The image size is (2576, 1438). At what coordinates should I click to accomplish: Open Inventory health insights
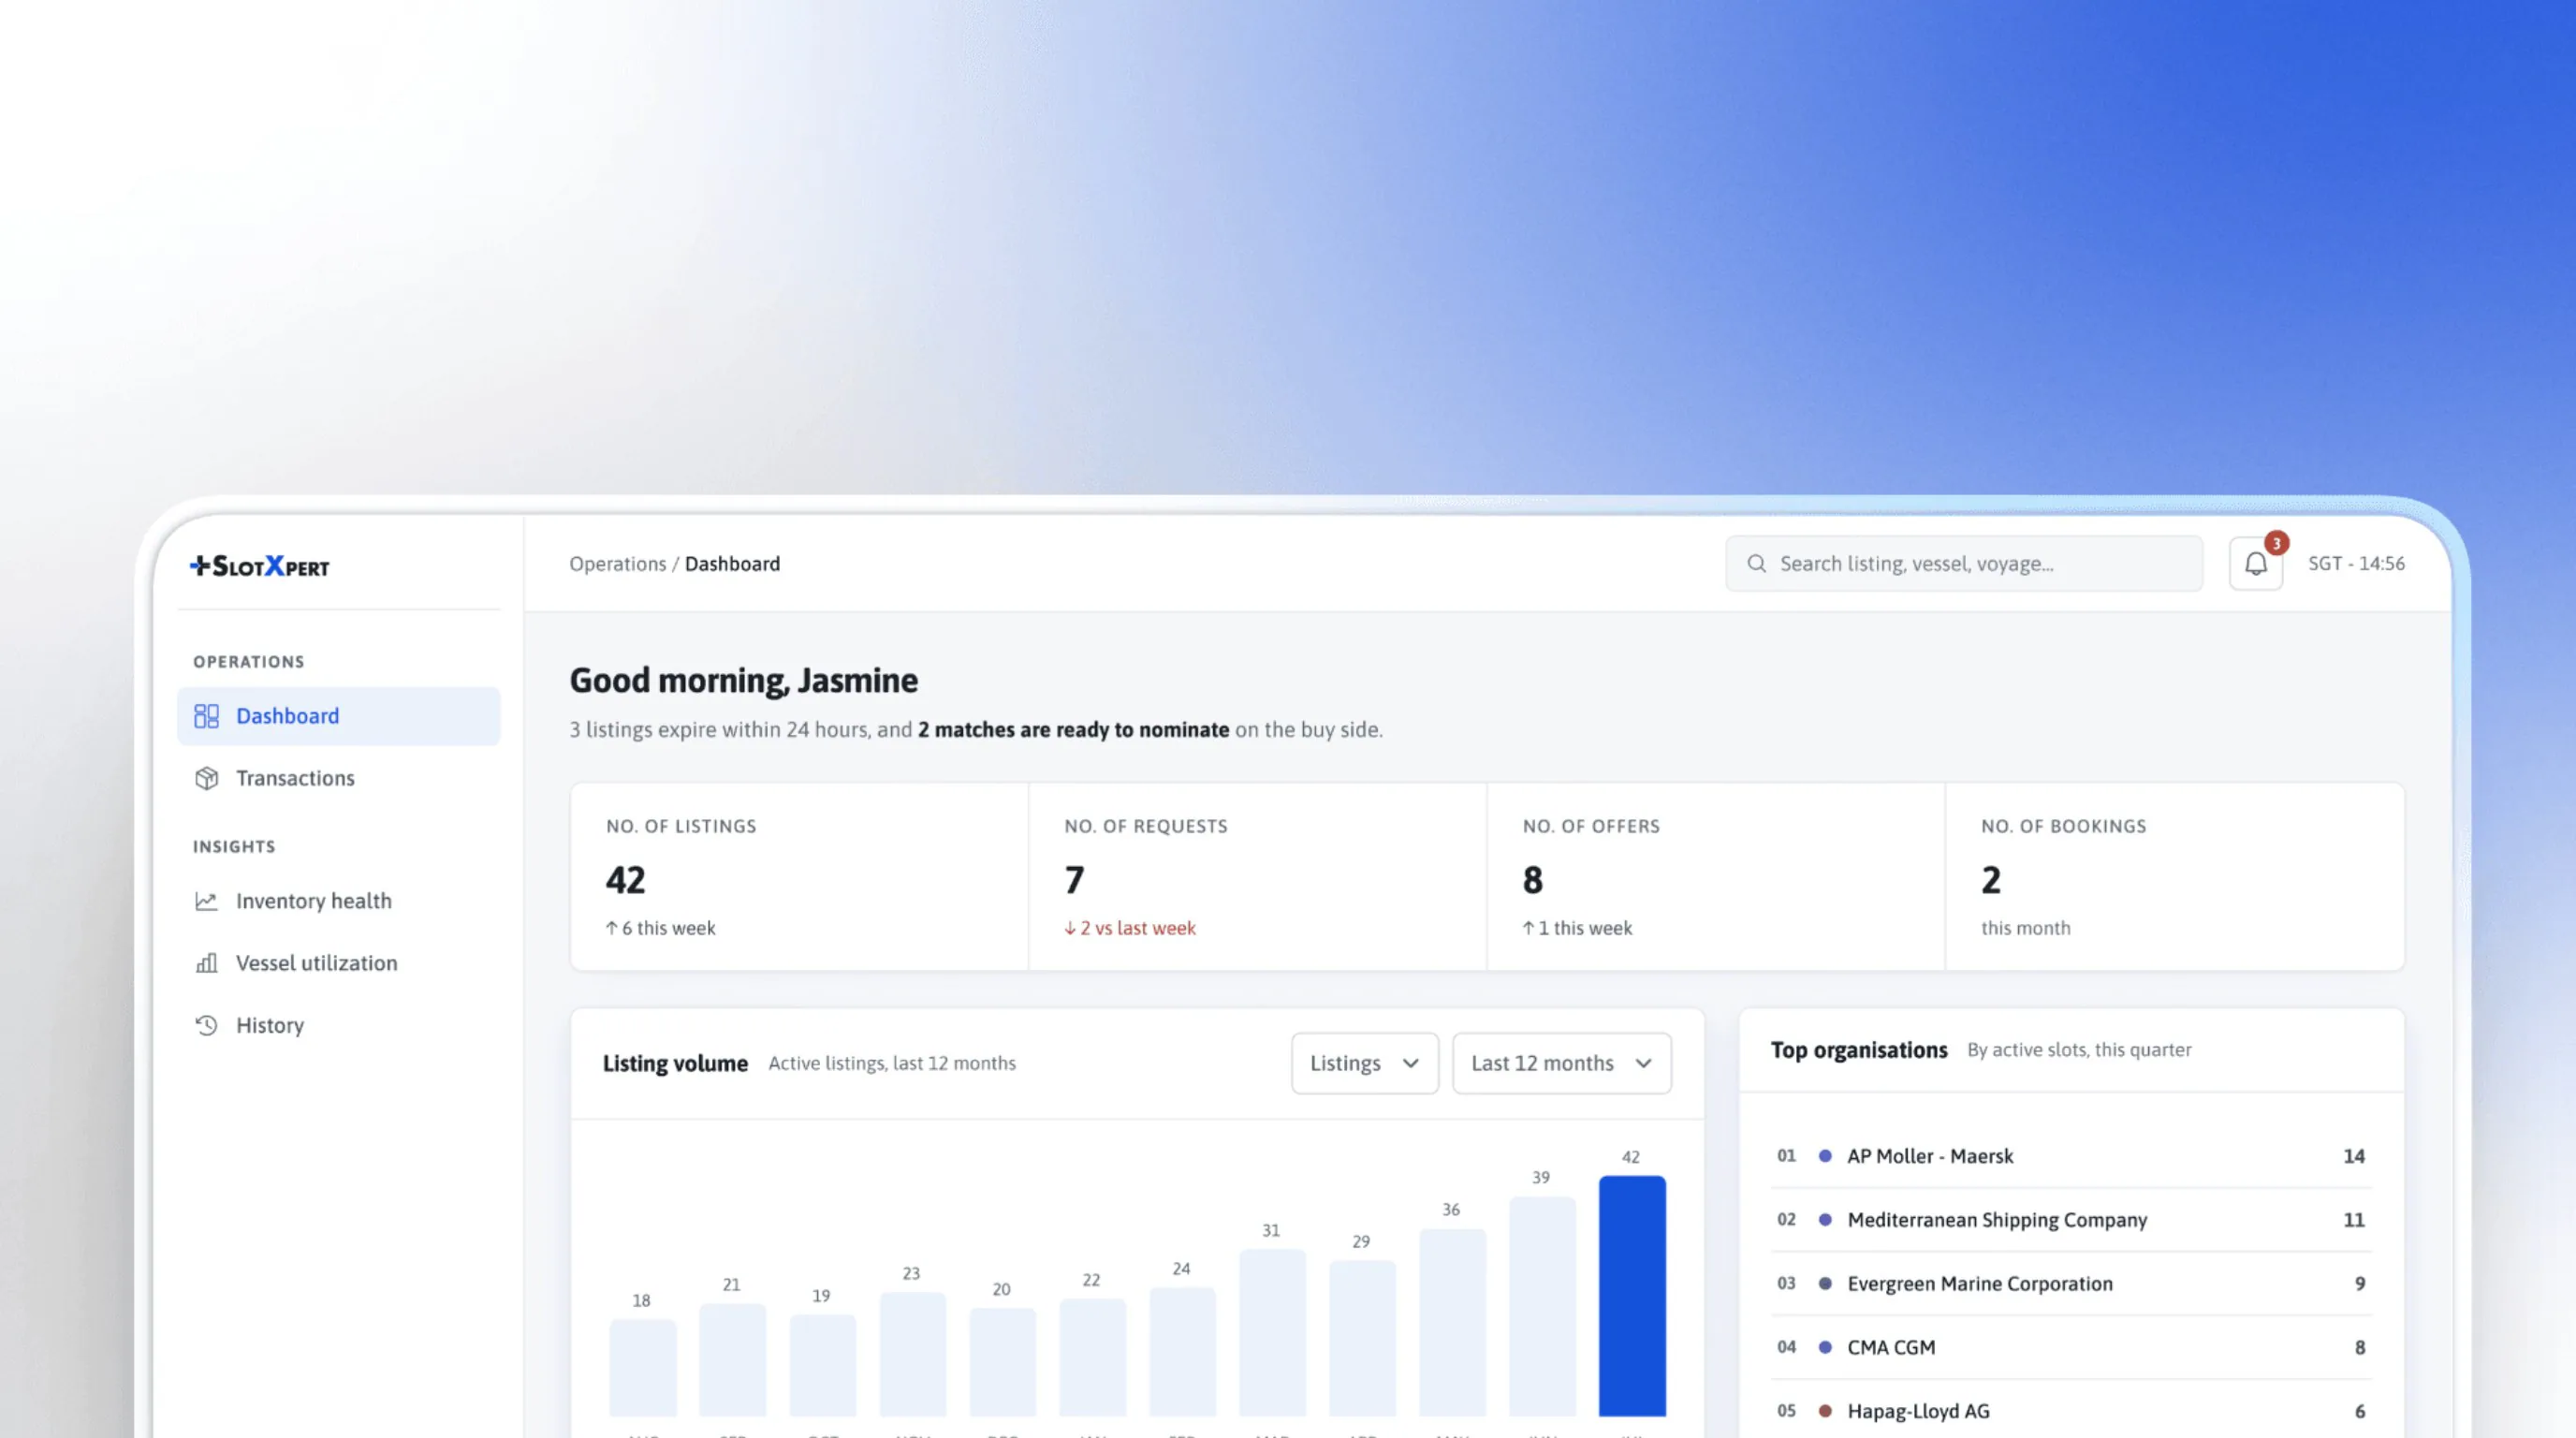[339, 901]
